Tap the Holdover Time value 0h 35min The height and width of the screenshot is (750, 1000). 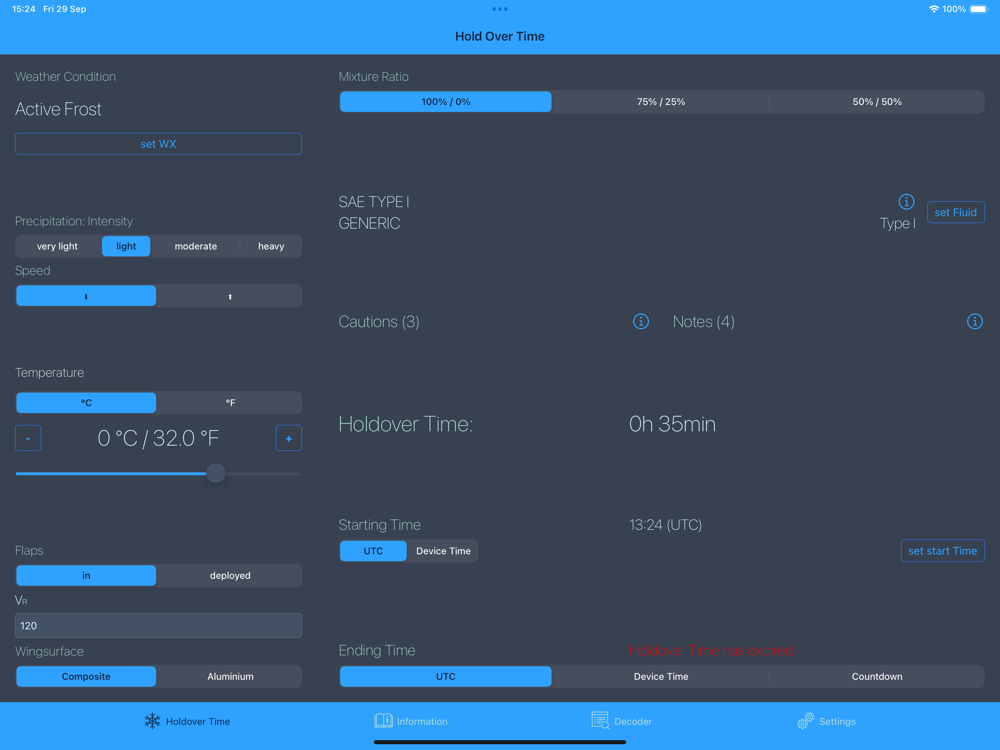pos(672,424)
